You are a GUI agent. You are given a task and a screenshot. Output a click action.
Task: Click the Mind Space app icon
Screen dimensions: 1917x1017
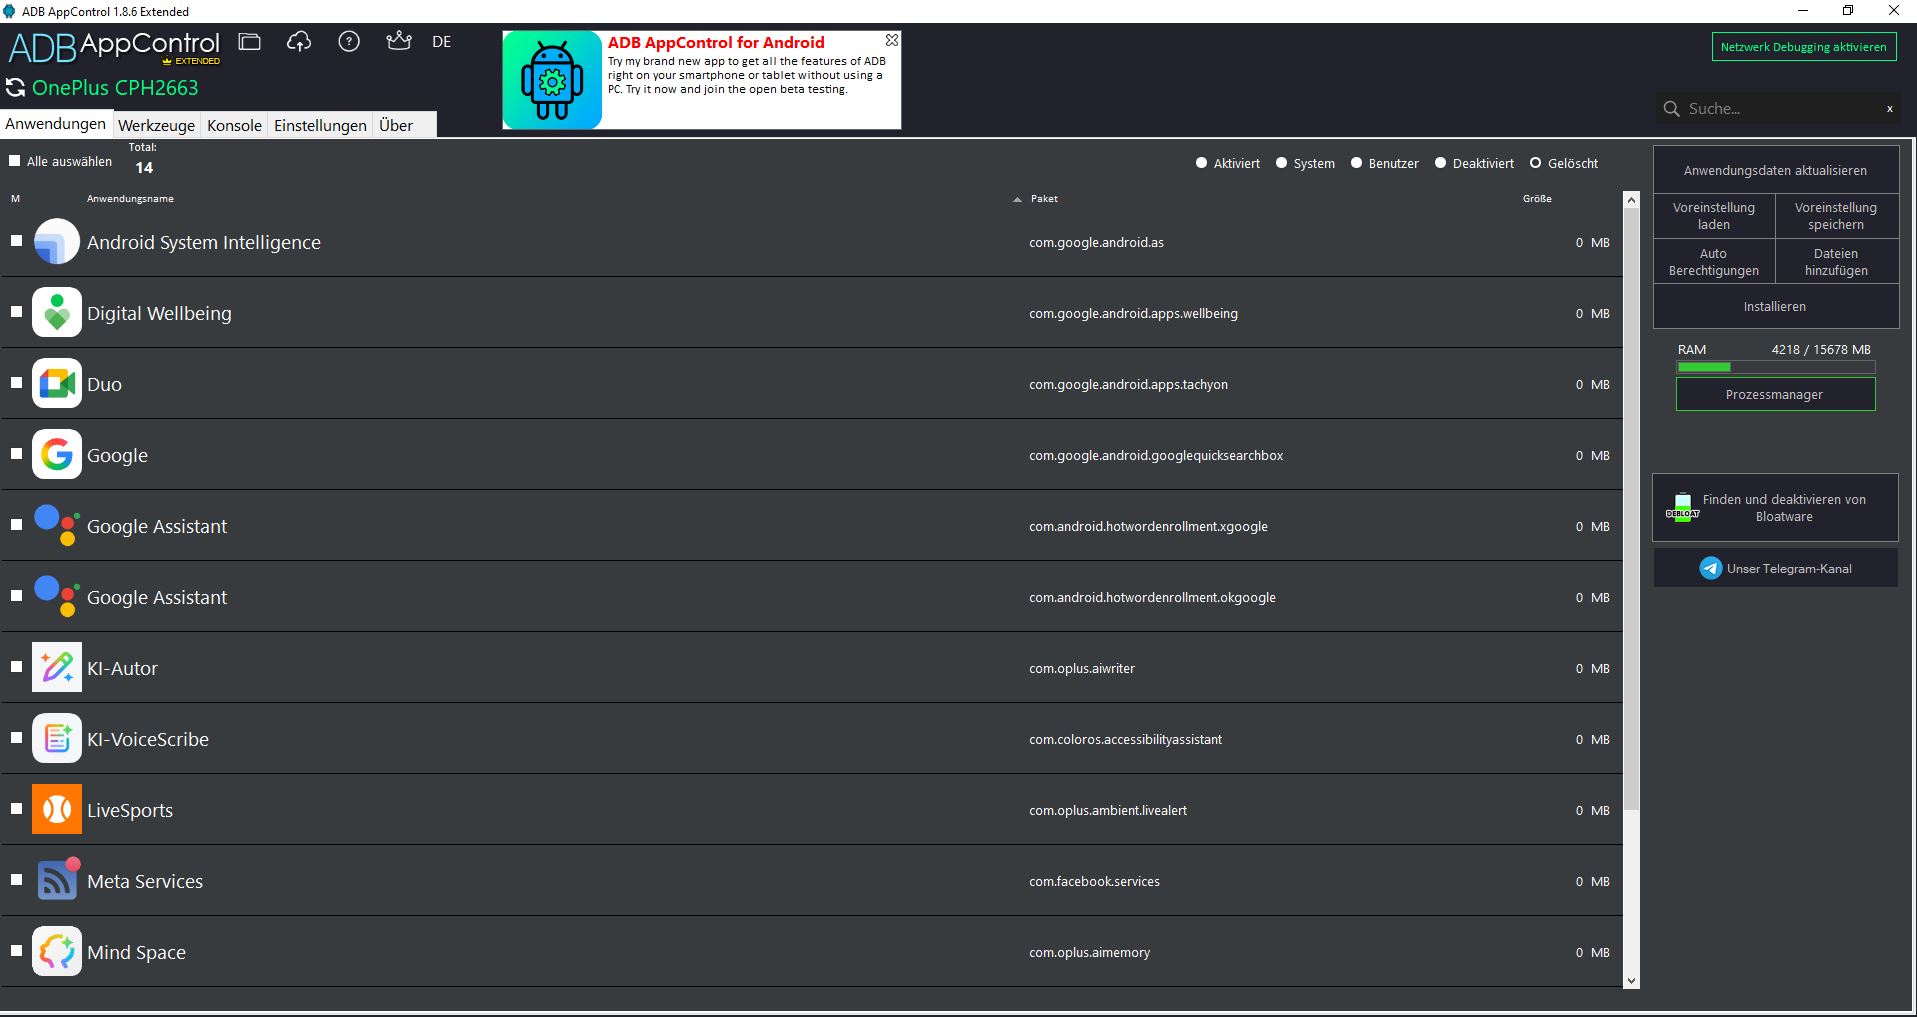[x=57, y=952]
